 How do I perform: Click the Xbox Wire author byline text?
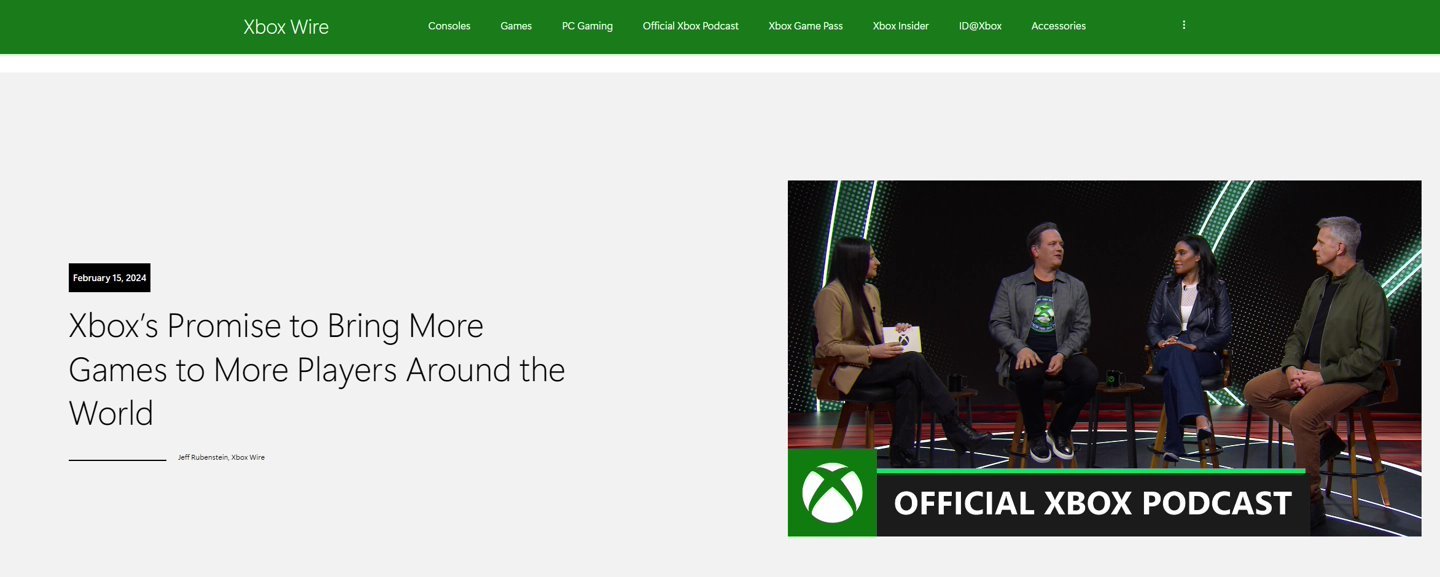pyautogui.click(x=248, y=457)
